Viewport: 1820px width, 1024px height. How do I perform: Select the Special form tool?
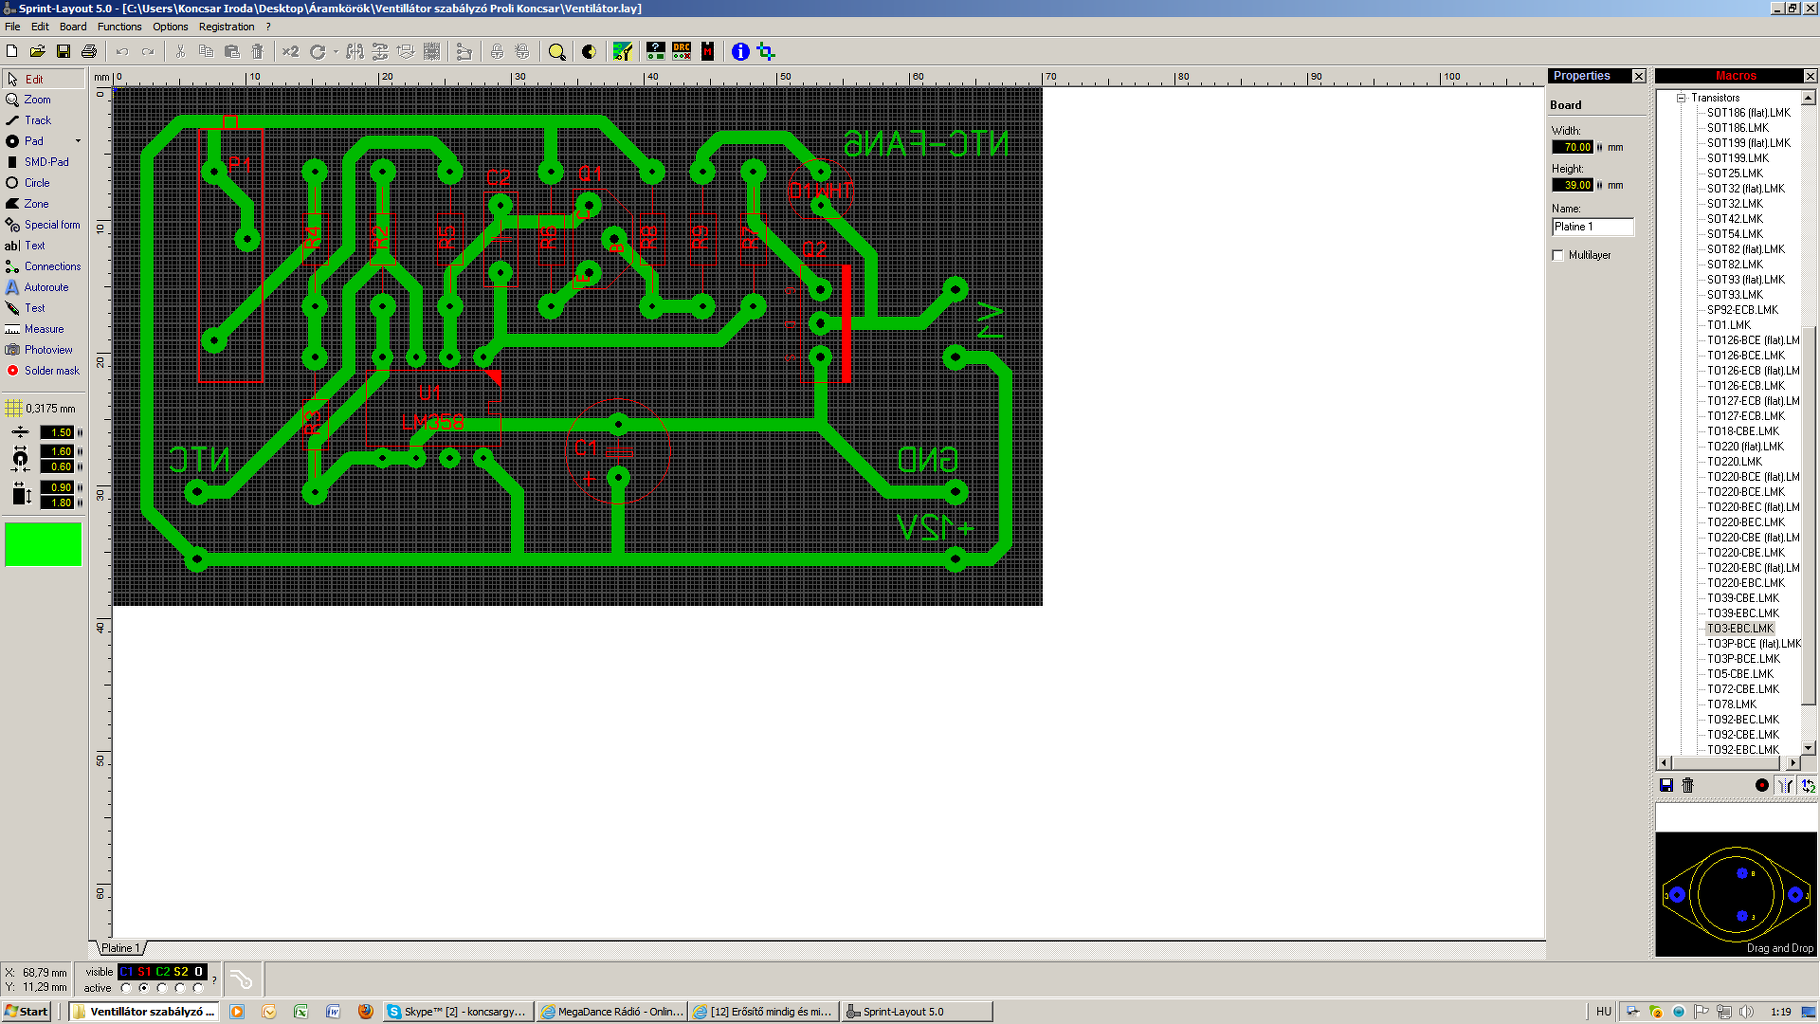[43, 225]
